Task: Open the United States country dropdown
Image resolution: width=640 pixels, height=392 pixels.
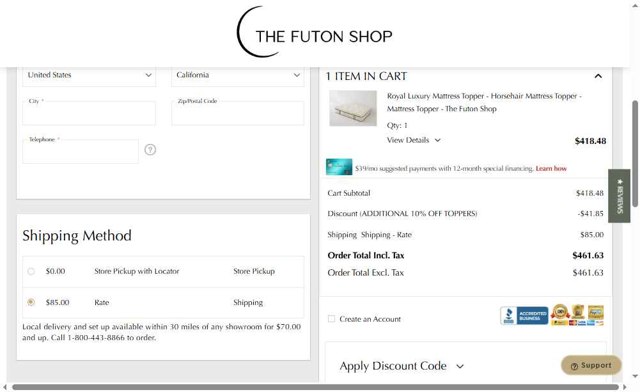Action: point(89,75)
